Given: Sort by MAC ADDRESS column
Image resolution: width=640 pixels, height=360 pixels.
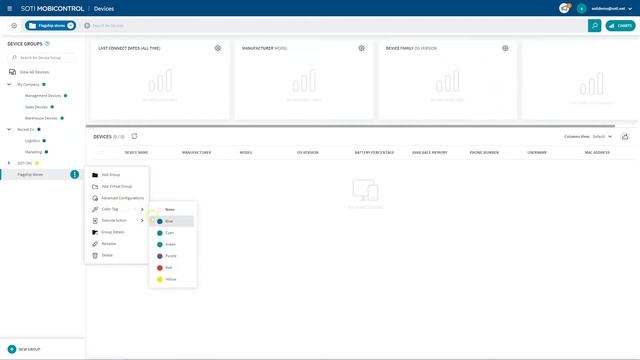Looking at the screenshot, I should 597,152.
